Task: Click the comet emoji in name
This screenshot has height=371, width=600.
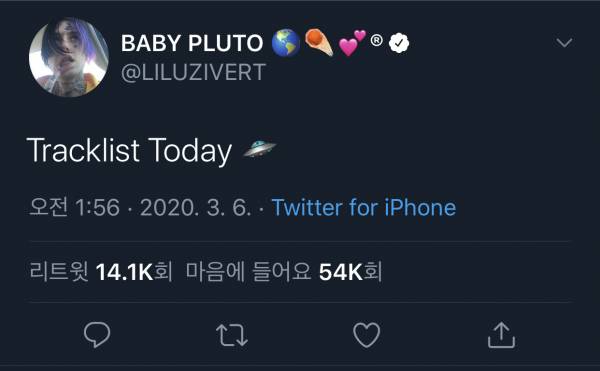Action: pos(319,42)
